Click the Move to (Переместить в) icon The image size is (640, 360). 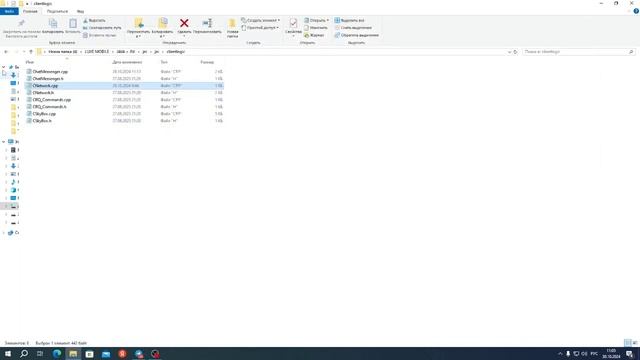[138, 23]
